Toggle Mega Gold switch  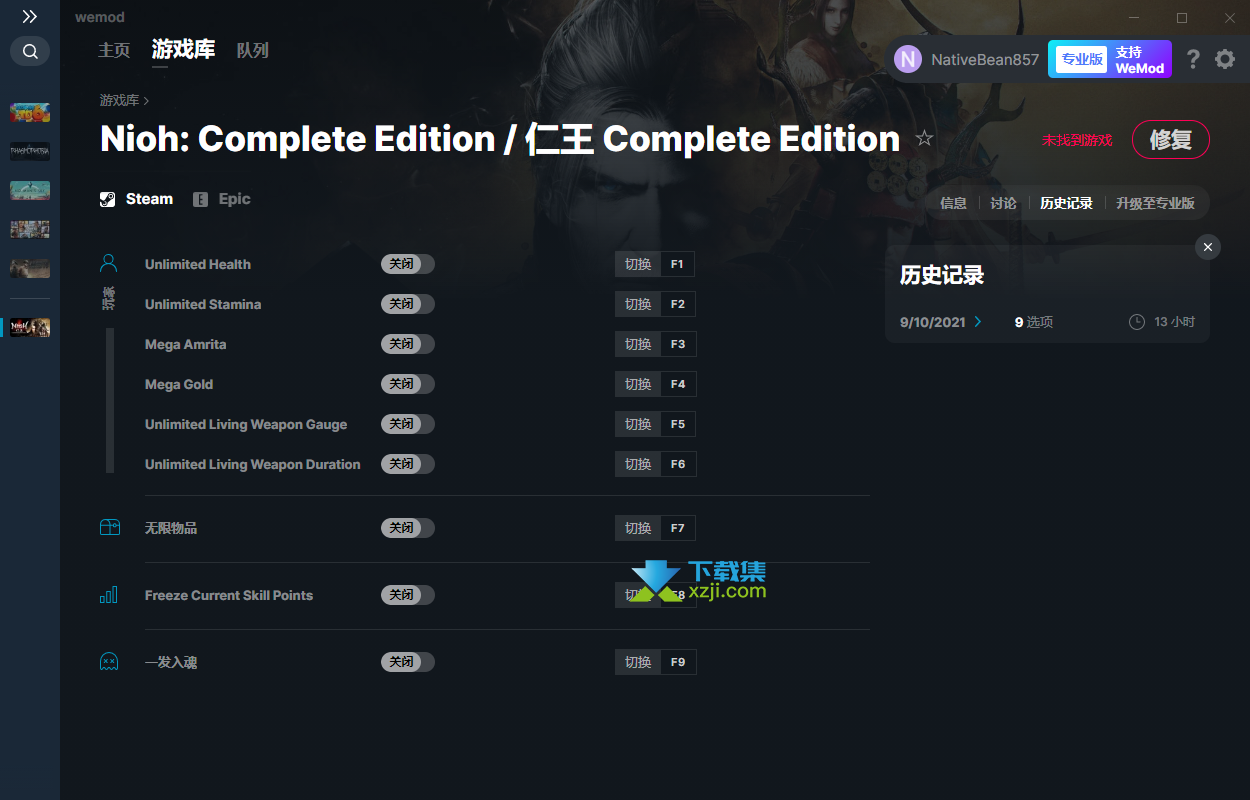point(408,384)
